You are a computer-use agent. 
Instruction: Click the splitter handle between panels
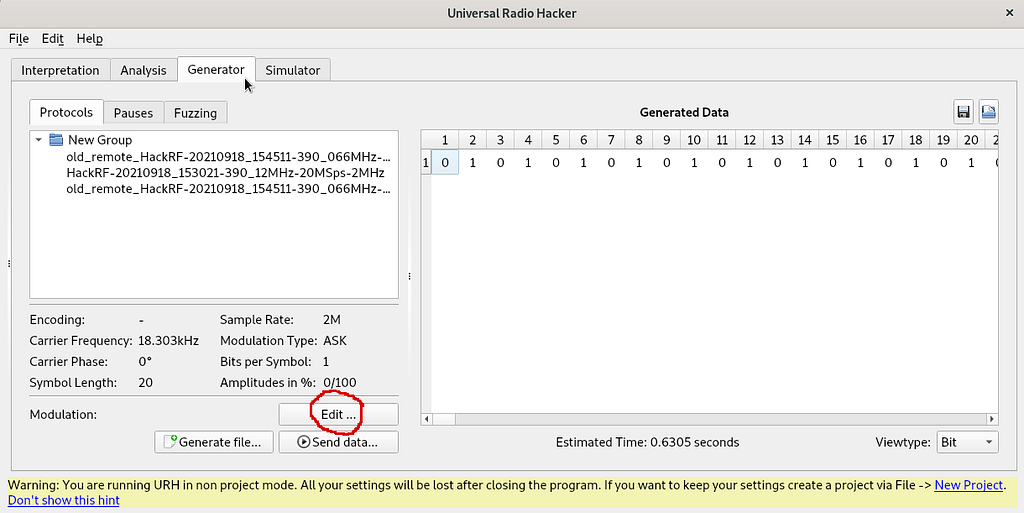click(x=409, y=276)
